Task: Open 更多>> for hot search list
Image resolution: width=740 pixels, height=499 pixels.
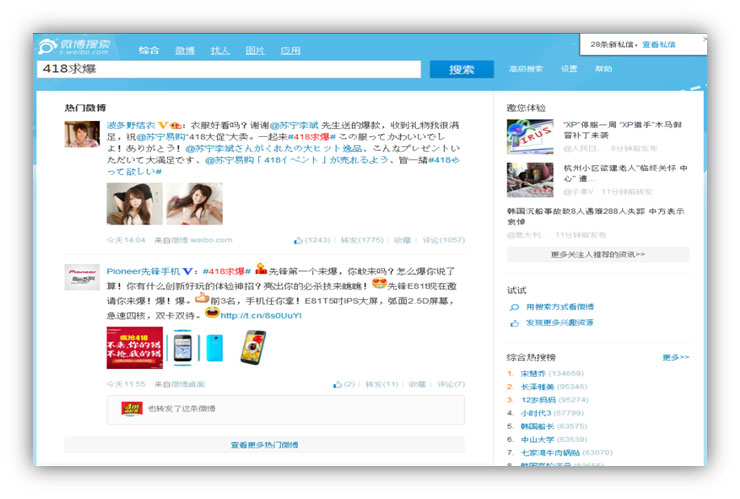Action: click(675, 357)
